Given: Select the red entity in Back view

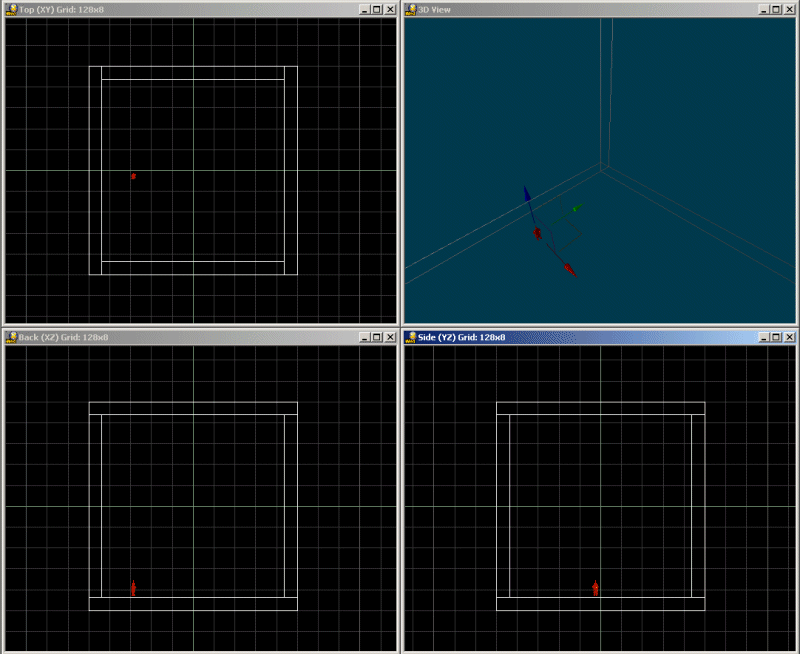Looking at the screenshot, I should [x=133, y=588].
